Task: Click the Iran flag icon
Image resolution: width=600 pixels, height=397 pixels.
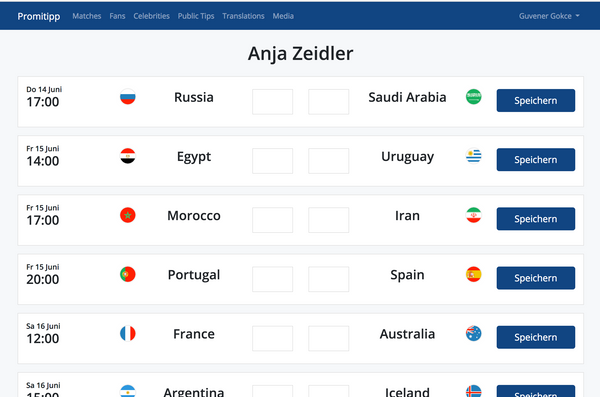Action: (x=474, y=215)
